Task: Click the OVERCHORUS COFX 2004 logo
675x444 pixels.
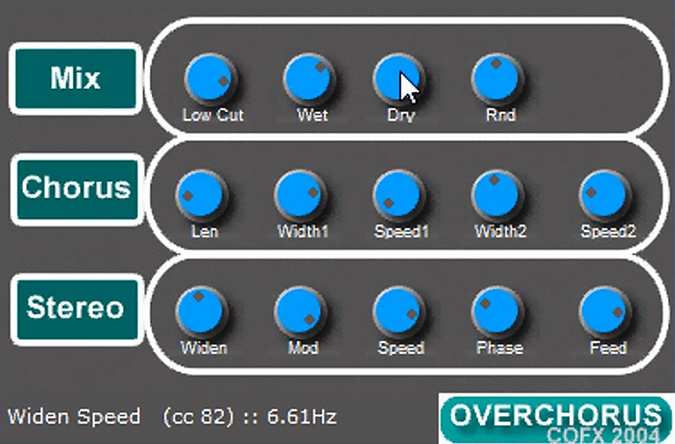Action: pyautogui.click(x=556, y=419)
